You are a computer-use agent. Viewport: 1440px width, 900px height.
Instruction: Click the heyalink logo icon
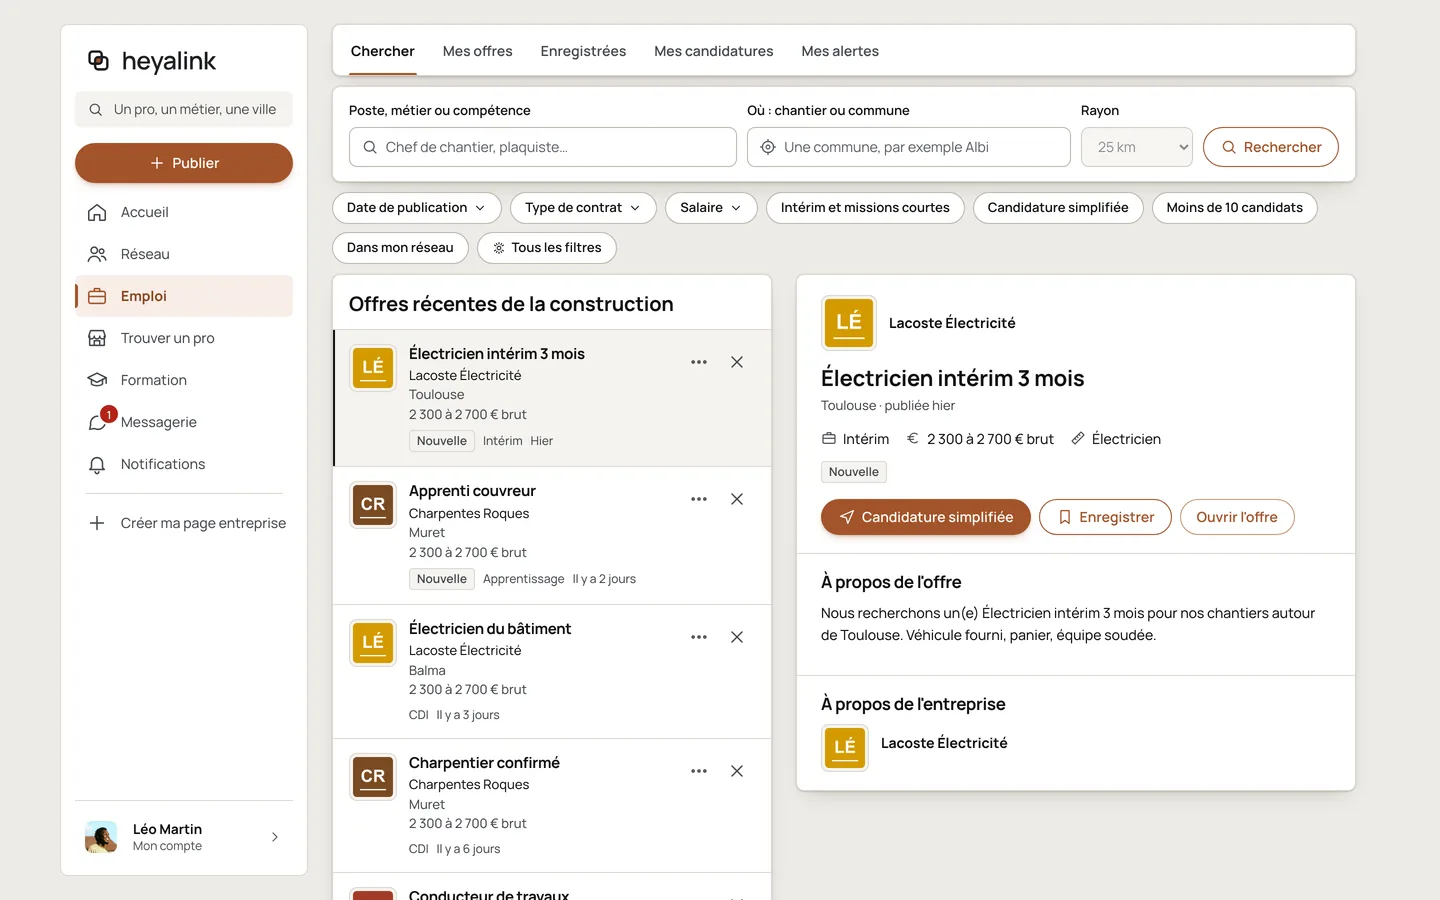click(x=98, y=61)
